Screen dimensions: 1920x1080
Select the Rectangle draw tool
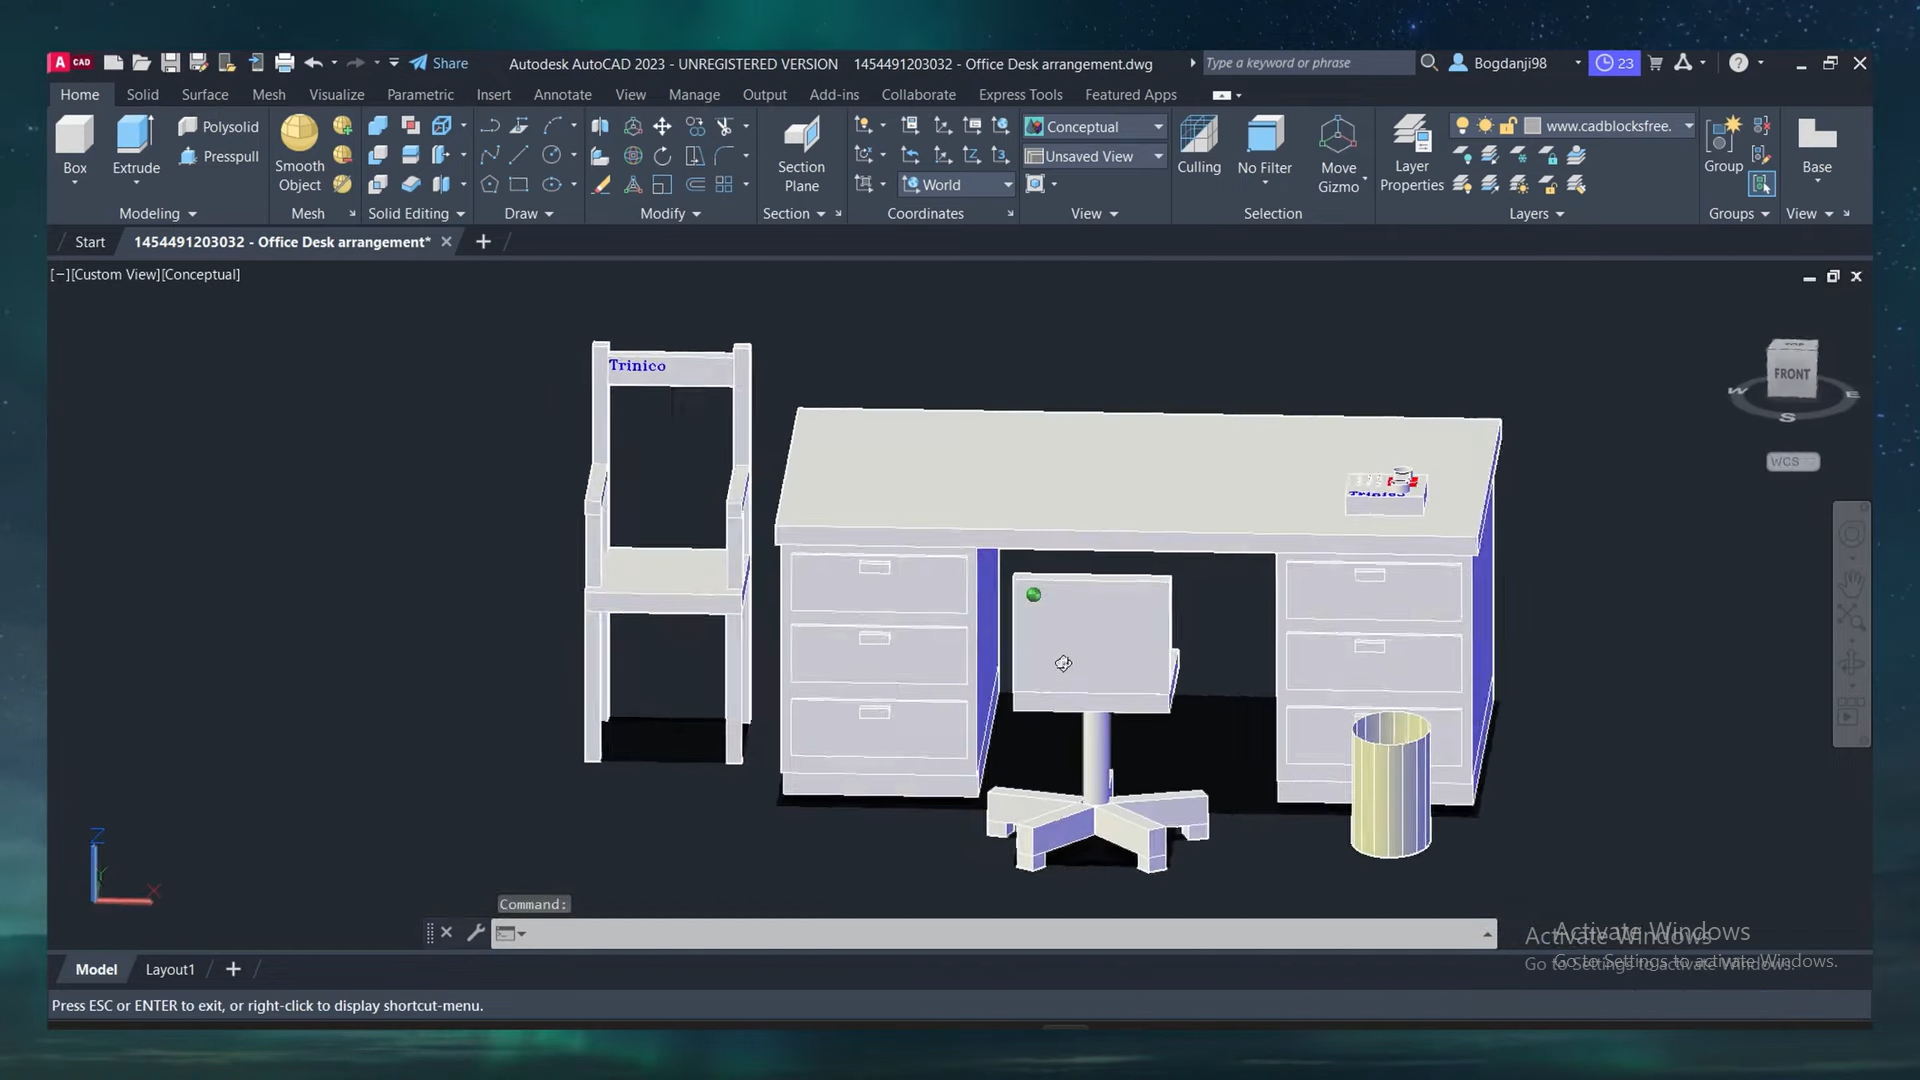518,184
